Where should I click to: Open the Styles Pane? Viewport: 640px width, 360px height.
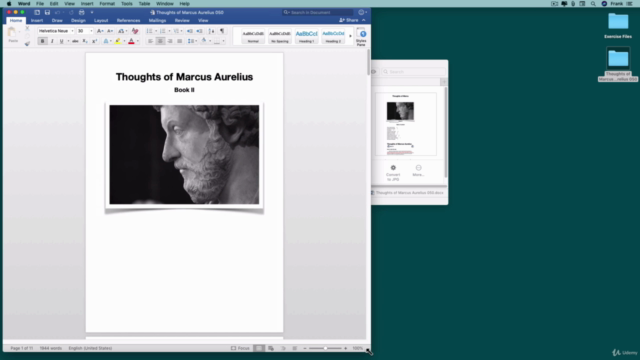point(361,36)
